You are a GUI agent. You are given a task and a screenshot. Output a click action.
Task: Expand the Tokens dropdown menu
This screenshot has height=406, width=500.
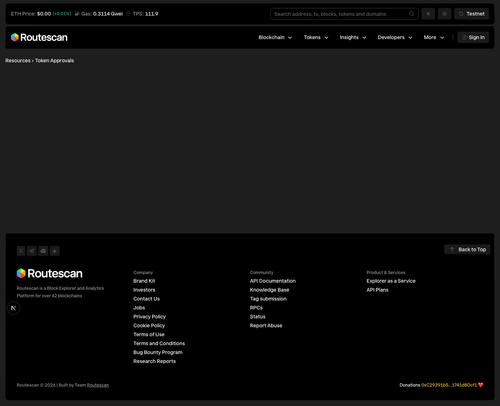pyautogui.click(x=316, y=37)
